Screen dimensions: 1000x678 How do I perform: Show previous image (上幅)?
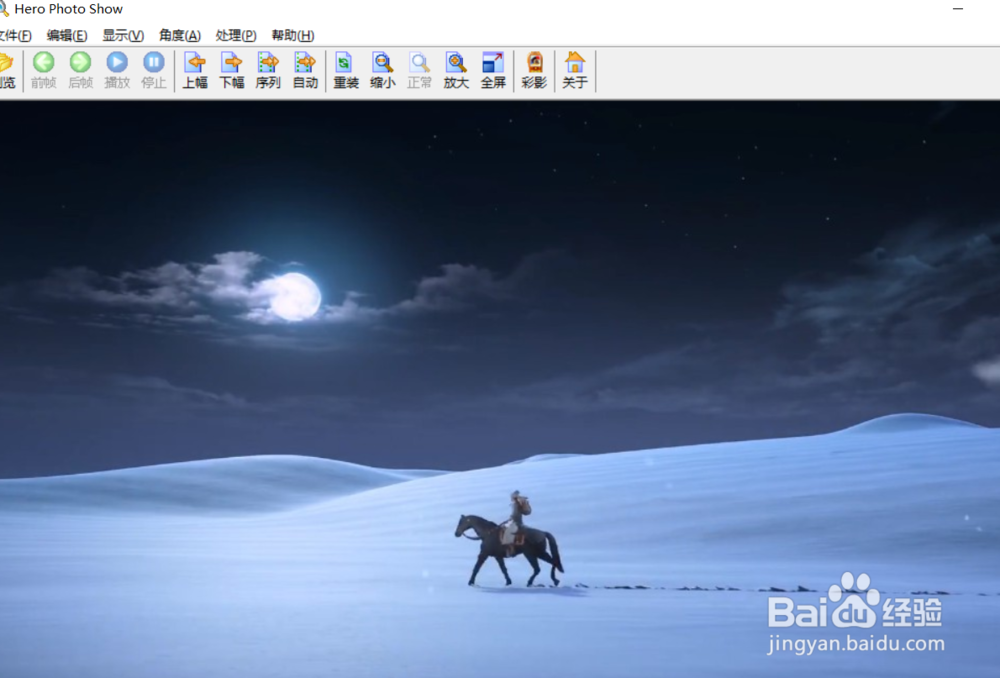[195, 70]
